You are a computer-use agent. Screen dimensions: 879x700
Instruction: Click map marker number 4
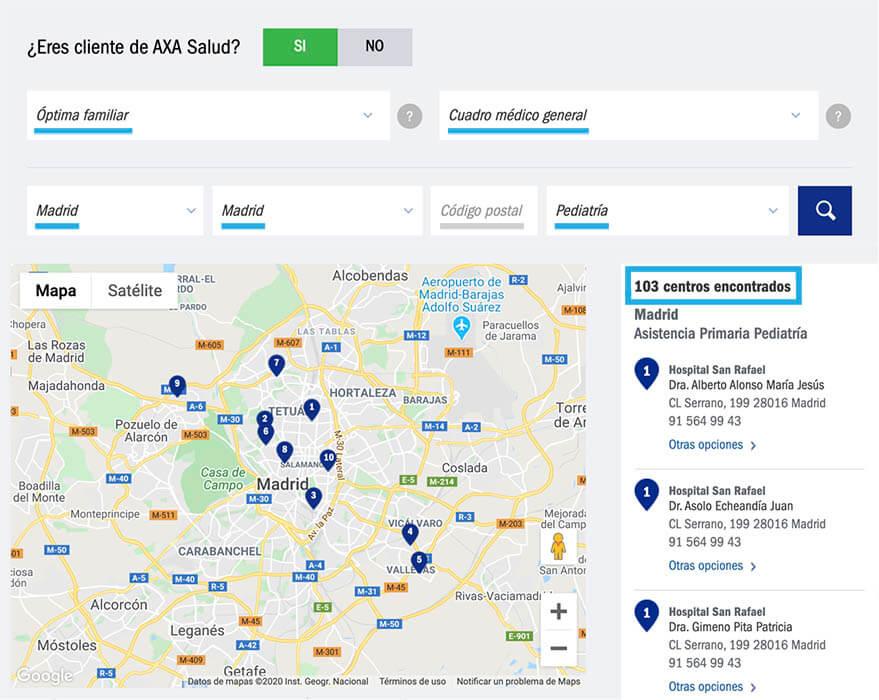coord(410,534)
